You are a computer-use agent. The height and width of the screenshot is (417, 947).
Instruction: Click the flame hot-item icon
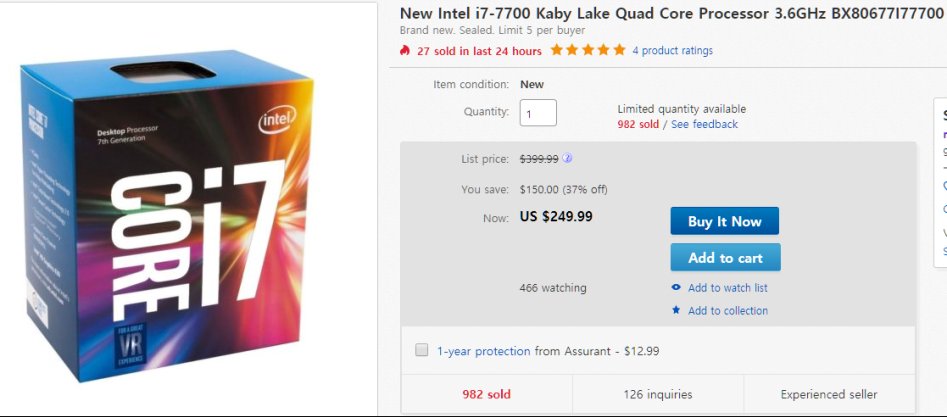point(406,50)
